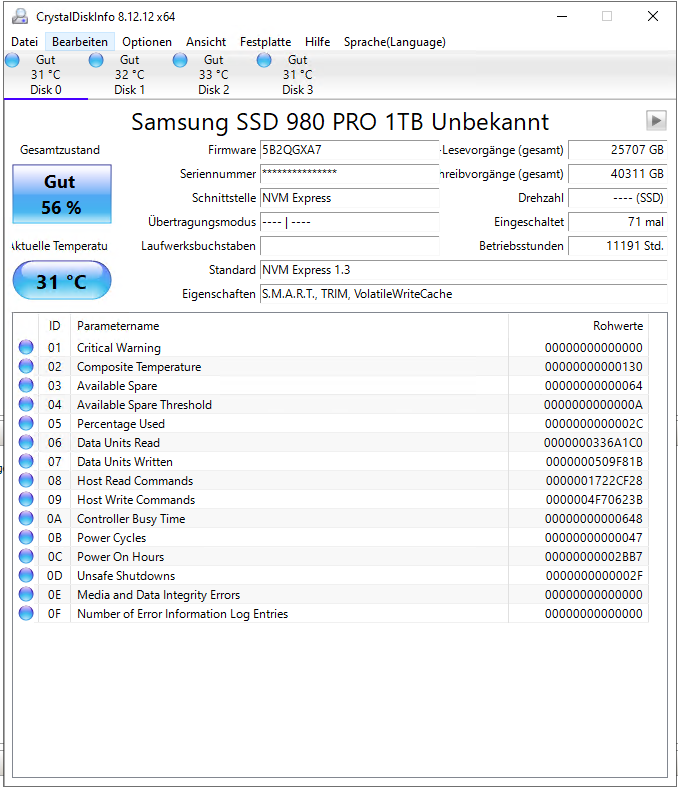Image resolution: width=678 pixels, height=787 pixels.
Task: Click status orb for Available Spare Threshold row
Action: (26, 405)
